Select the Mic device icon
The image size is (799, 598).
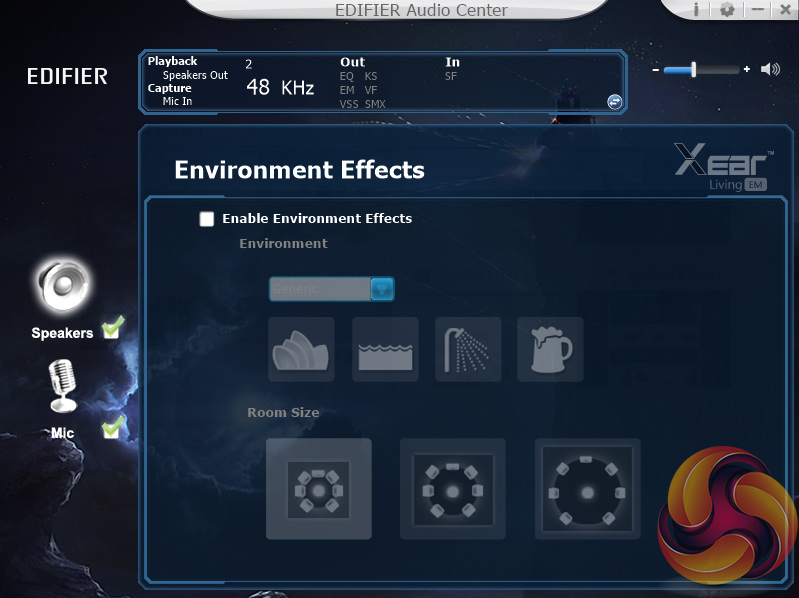click(x=62, y=386)
